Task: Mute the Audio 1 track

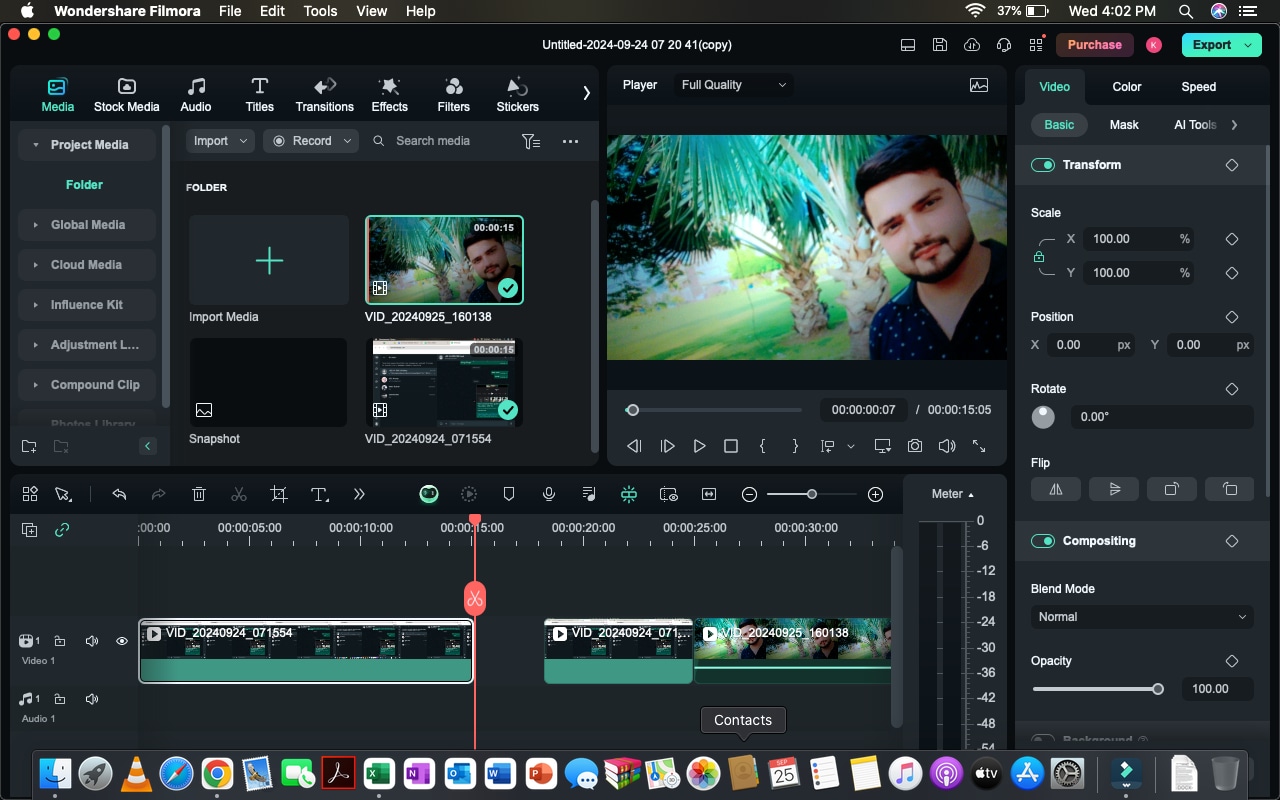Action: tap(92, 699)
